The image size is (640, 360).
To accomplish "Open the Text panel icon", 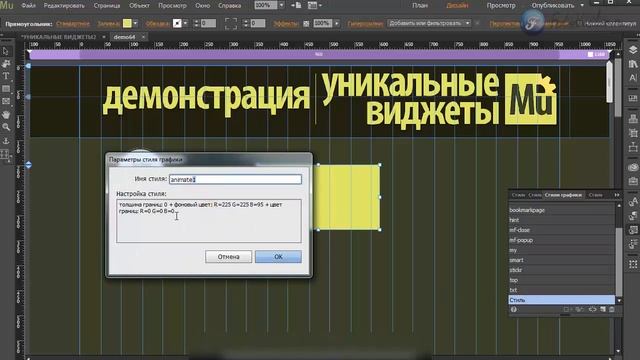I will (x=633, y=78).
